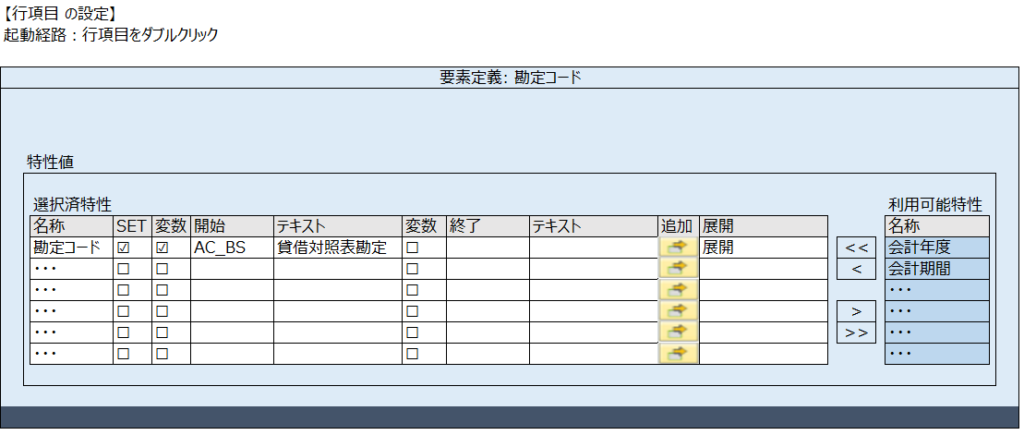Select the 勘定コード name cell in 選択済特性
1024x435 pixels.
tap(71, 247)
